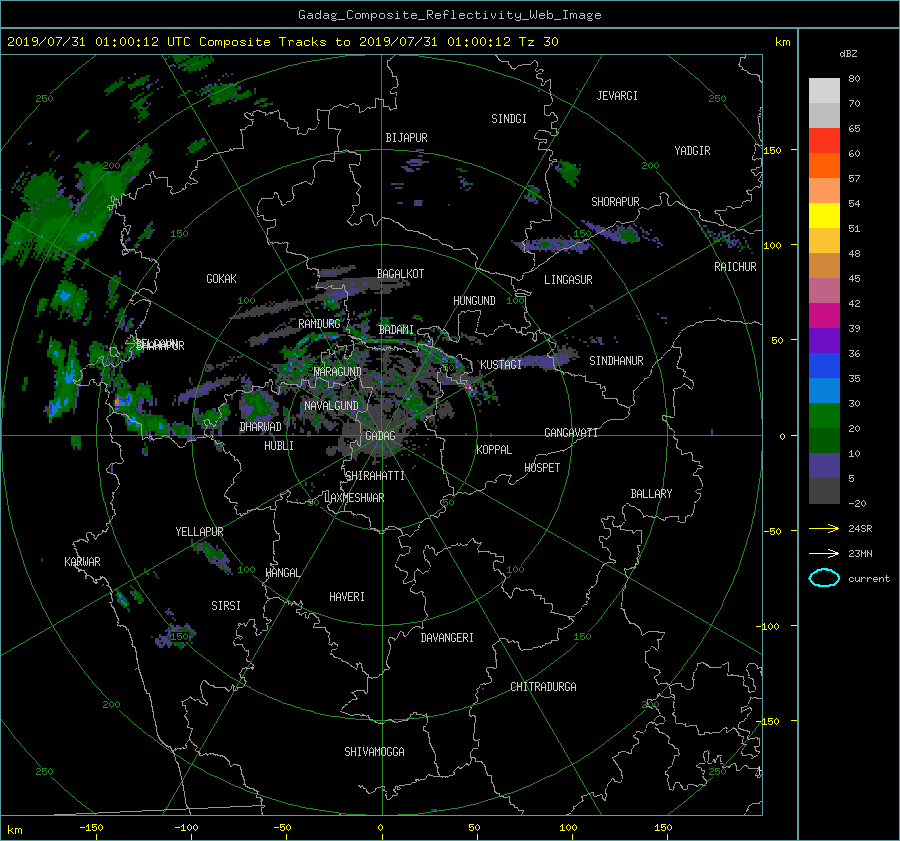Click the white 23MN track arrow in legend
The width and height of the screenshot is (900, 841).
(x=824, y=553)
